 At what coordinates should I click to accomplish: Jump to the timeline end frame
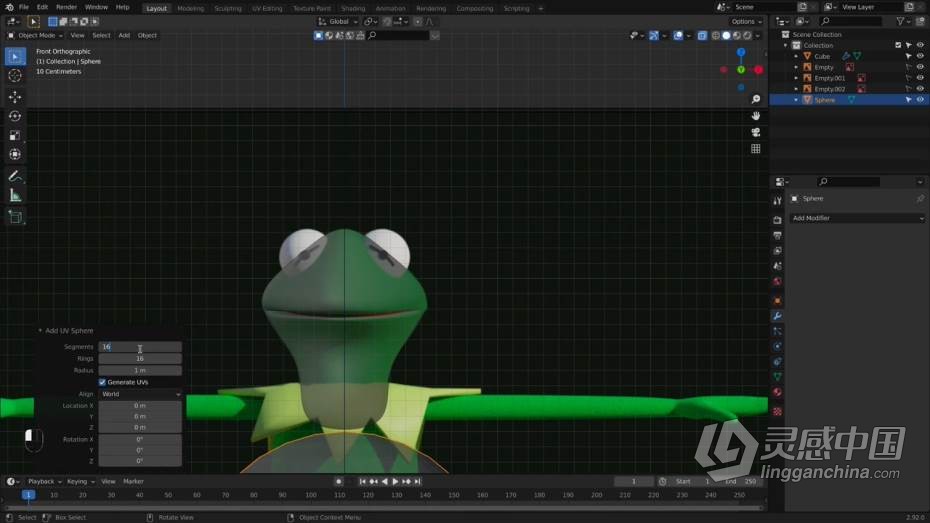[418, 481]
